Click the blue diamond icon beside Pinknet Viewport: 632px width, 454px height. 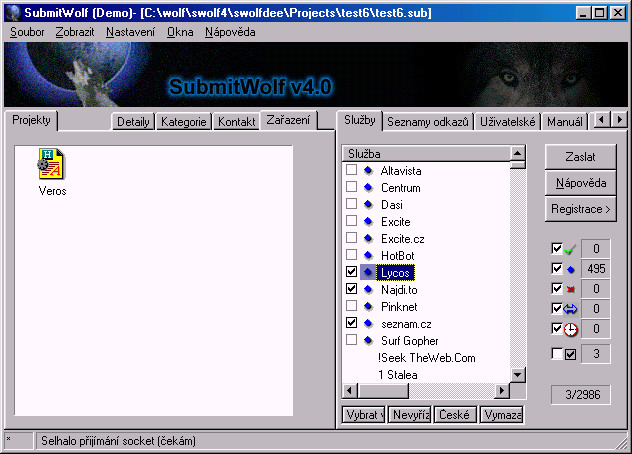click(x=368, y=306)
